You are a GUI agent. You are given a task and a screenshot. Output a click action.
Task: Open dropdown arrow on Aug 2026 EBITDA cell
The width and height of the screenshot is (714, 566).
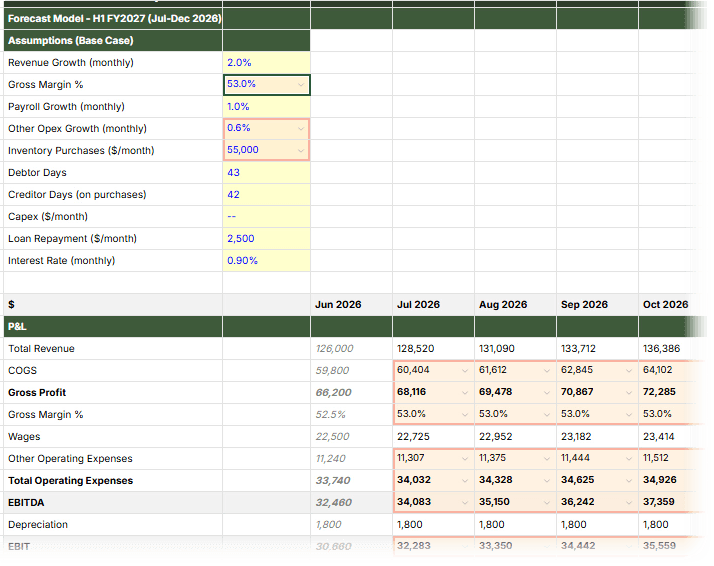(546, 503)
